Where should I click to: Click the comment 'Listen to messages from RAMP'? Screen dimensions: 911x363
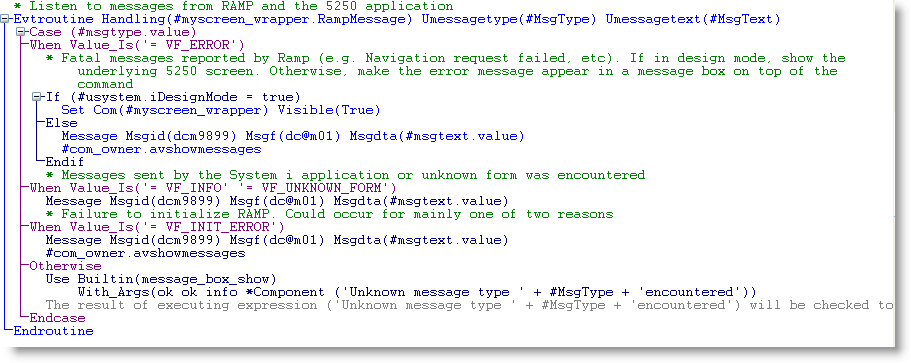click(x=233, y=6)
